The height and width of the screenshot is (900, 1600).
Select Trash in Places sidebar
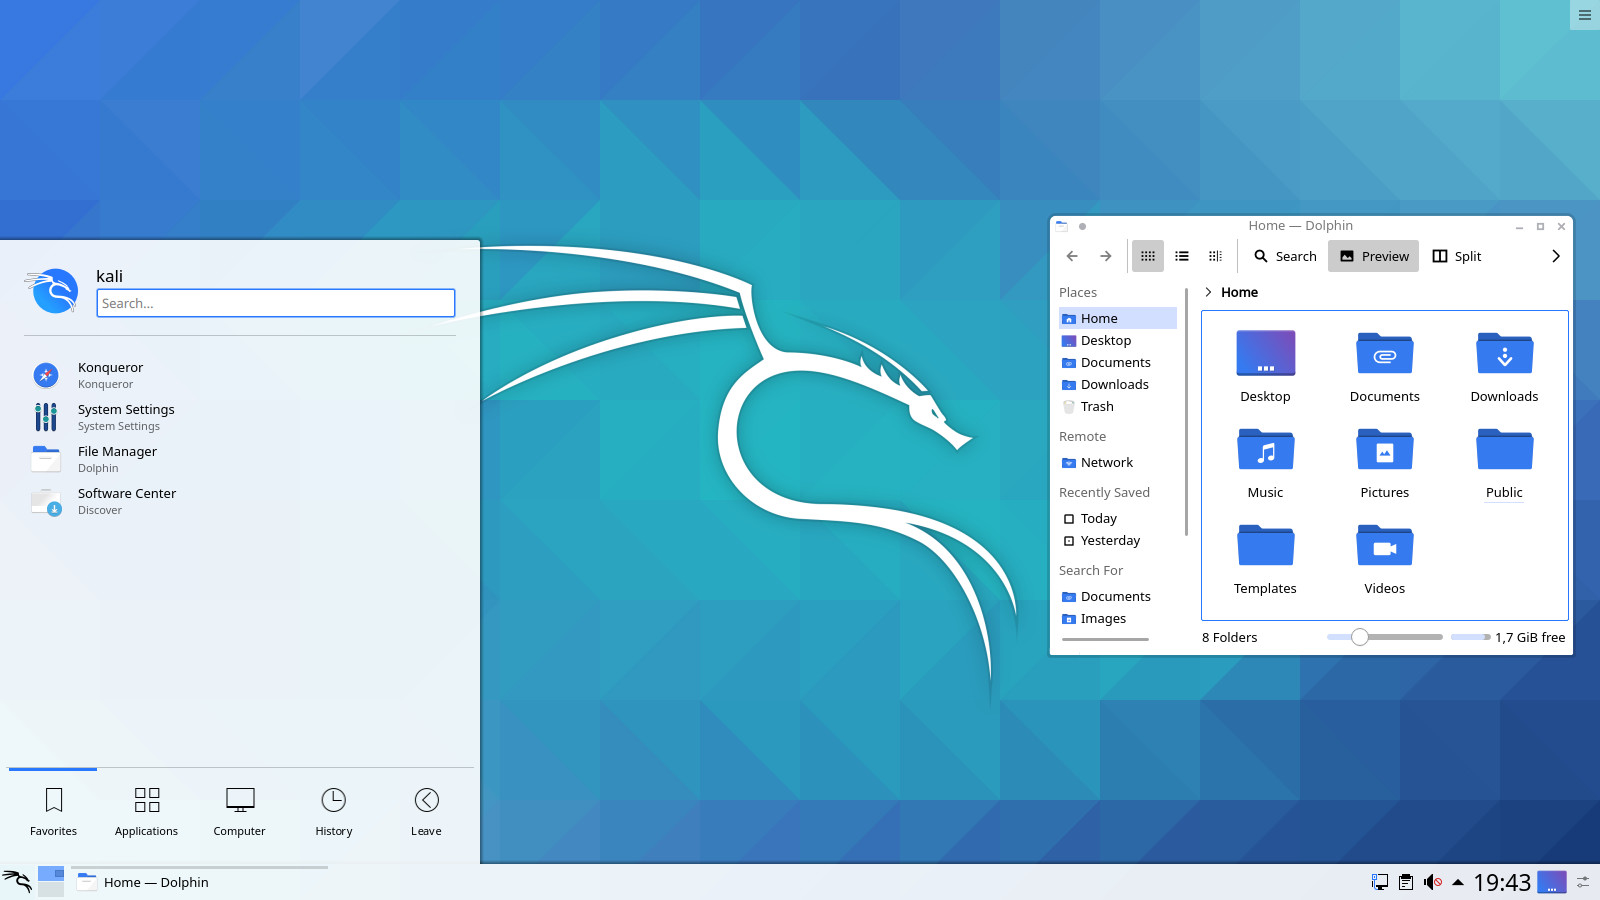coord(1096,406)
